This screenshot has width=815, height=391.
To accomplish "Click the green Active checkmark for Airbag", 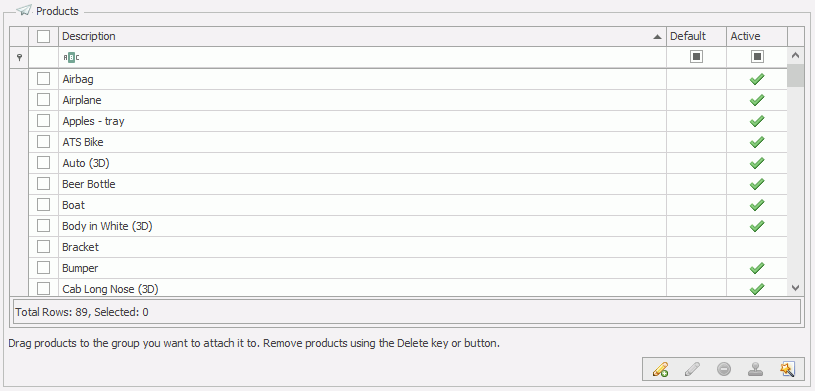I will click(x=757, y=79).
